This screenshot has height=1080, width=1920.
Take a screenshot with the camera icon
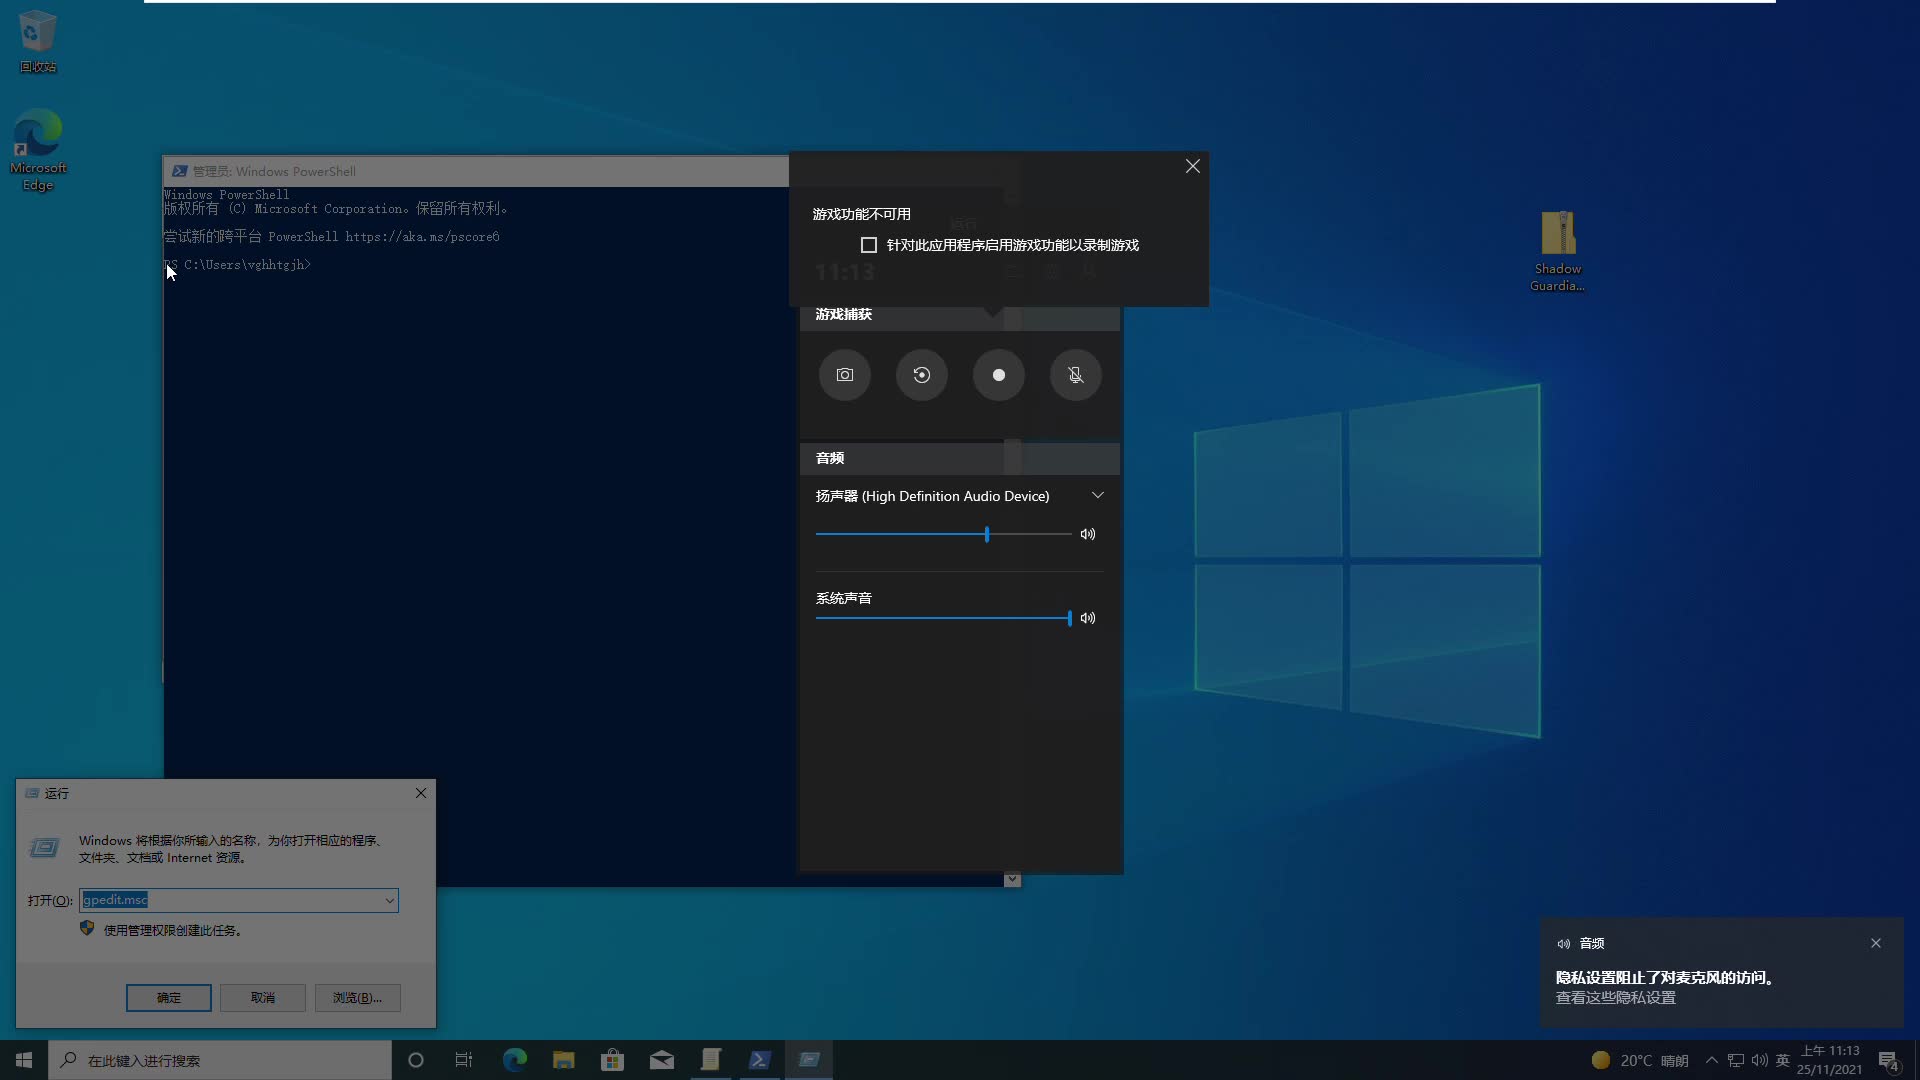pyautogui.click(x=844, y=375)
